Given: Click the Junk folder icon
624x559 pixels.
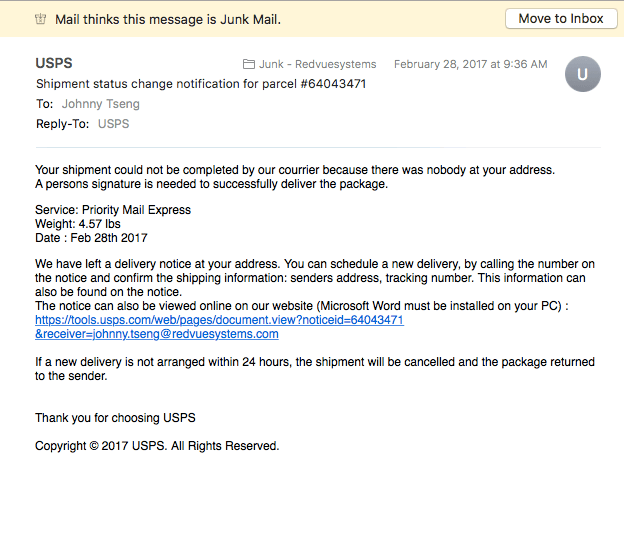Looking at the screenshot, I should coord(249,64).
